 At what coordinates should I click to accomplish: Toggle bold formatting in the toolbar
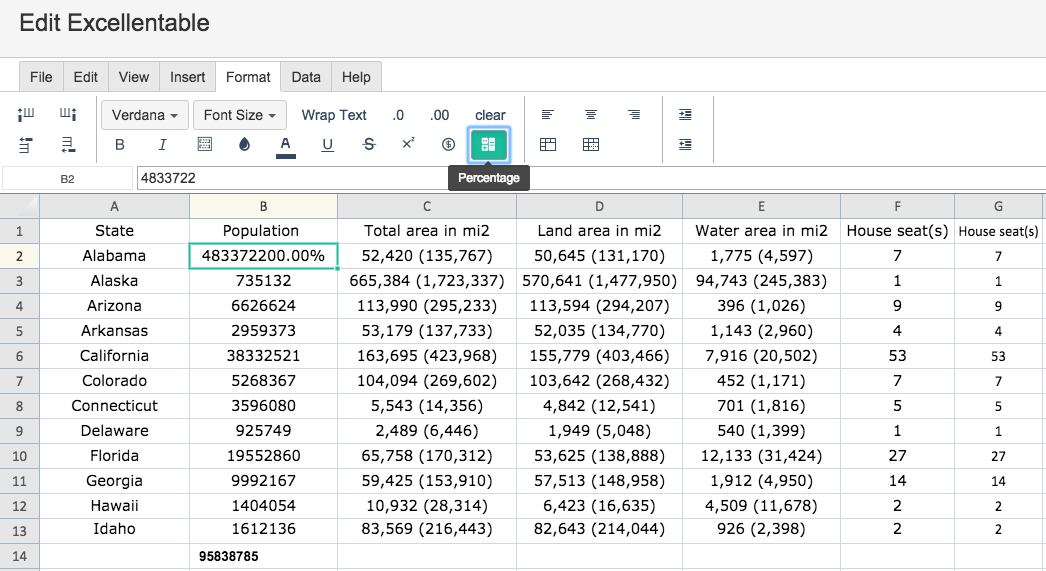pyautogui.click(x=120, y=145)
